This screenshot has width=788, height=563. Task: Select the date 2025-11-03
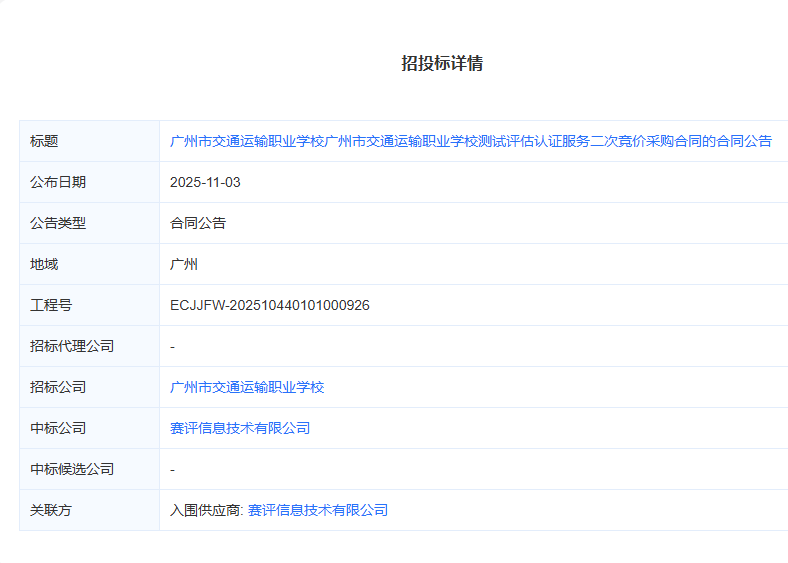click(205, 182)
